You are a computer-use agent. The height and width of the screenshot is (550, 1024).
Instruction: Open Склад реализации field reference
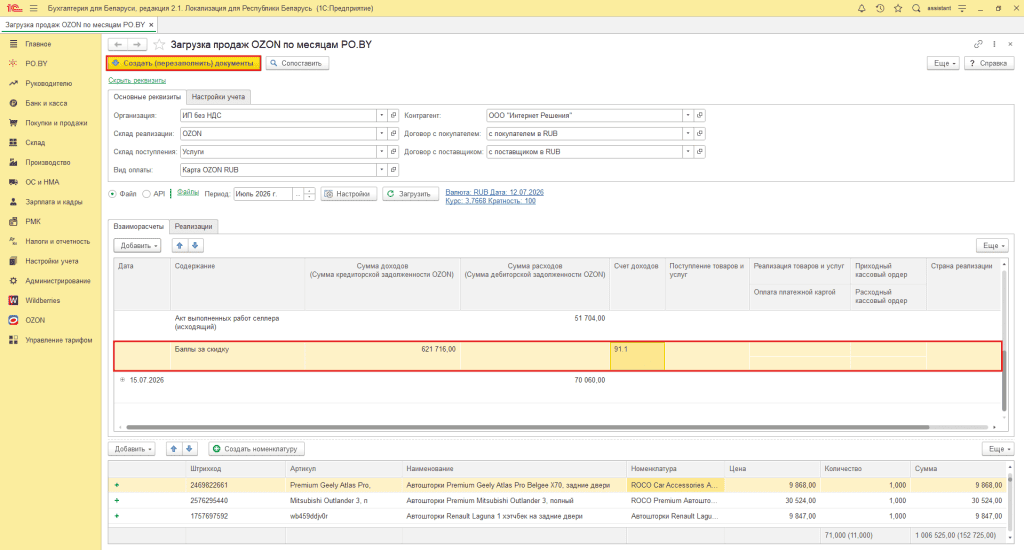point(393,133)
